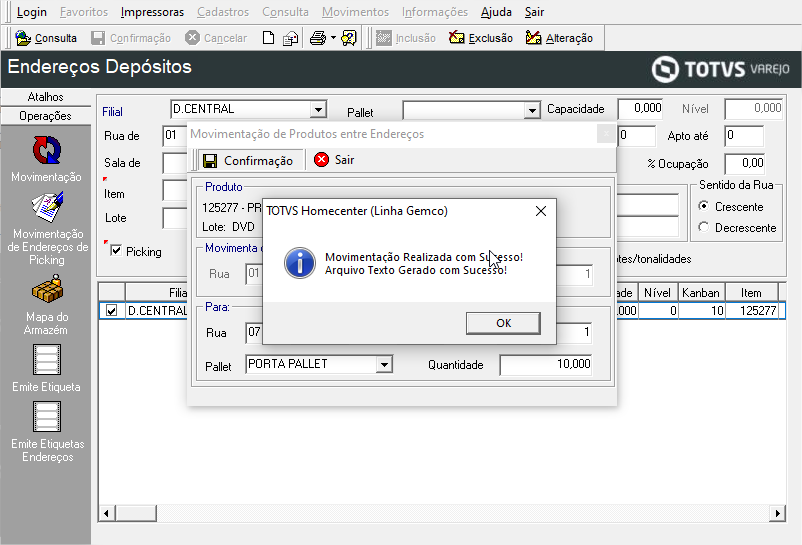Open the printer dropdown arrow
The image size is (802, 545).
pos(333,38)
